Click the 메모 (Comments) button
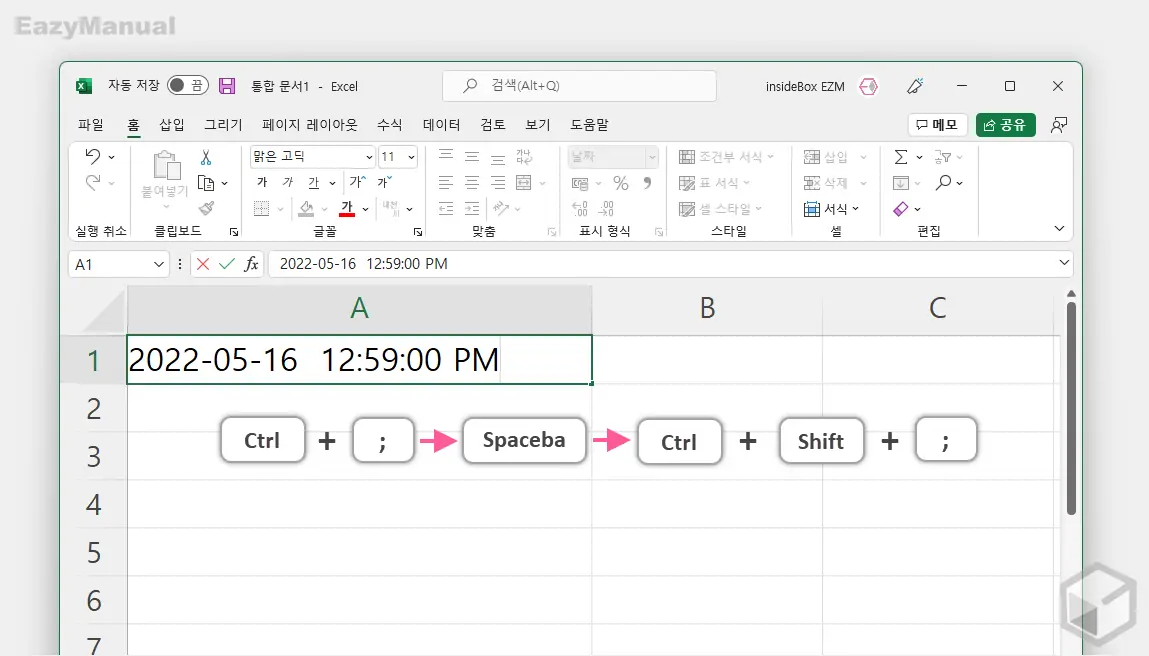This screenshot has width=1149, height=656. point(936,124)
